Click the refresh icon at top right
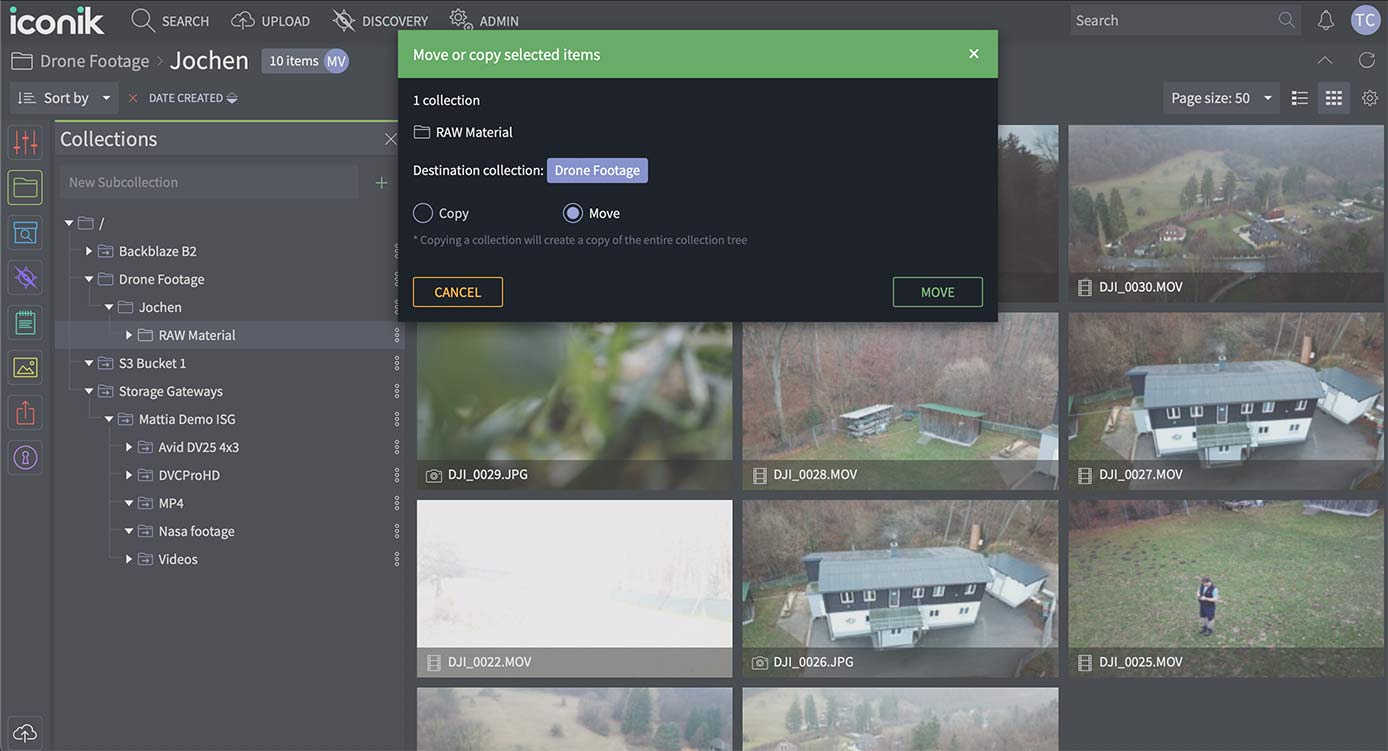Screen dimensions: 1388x751 [1367, 60]
